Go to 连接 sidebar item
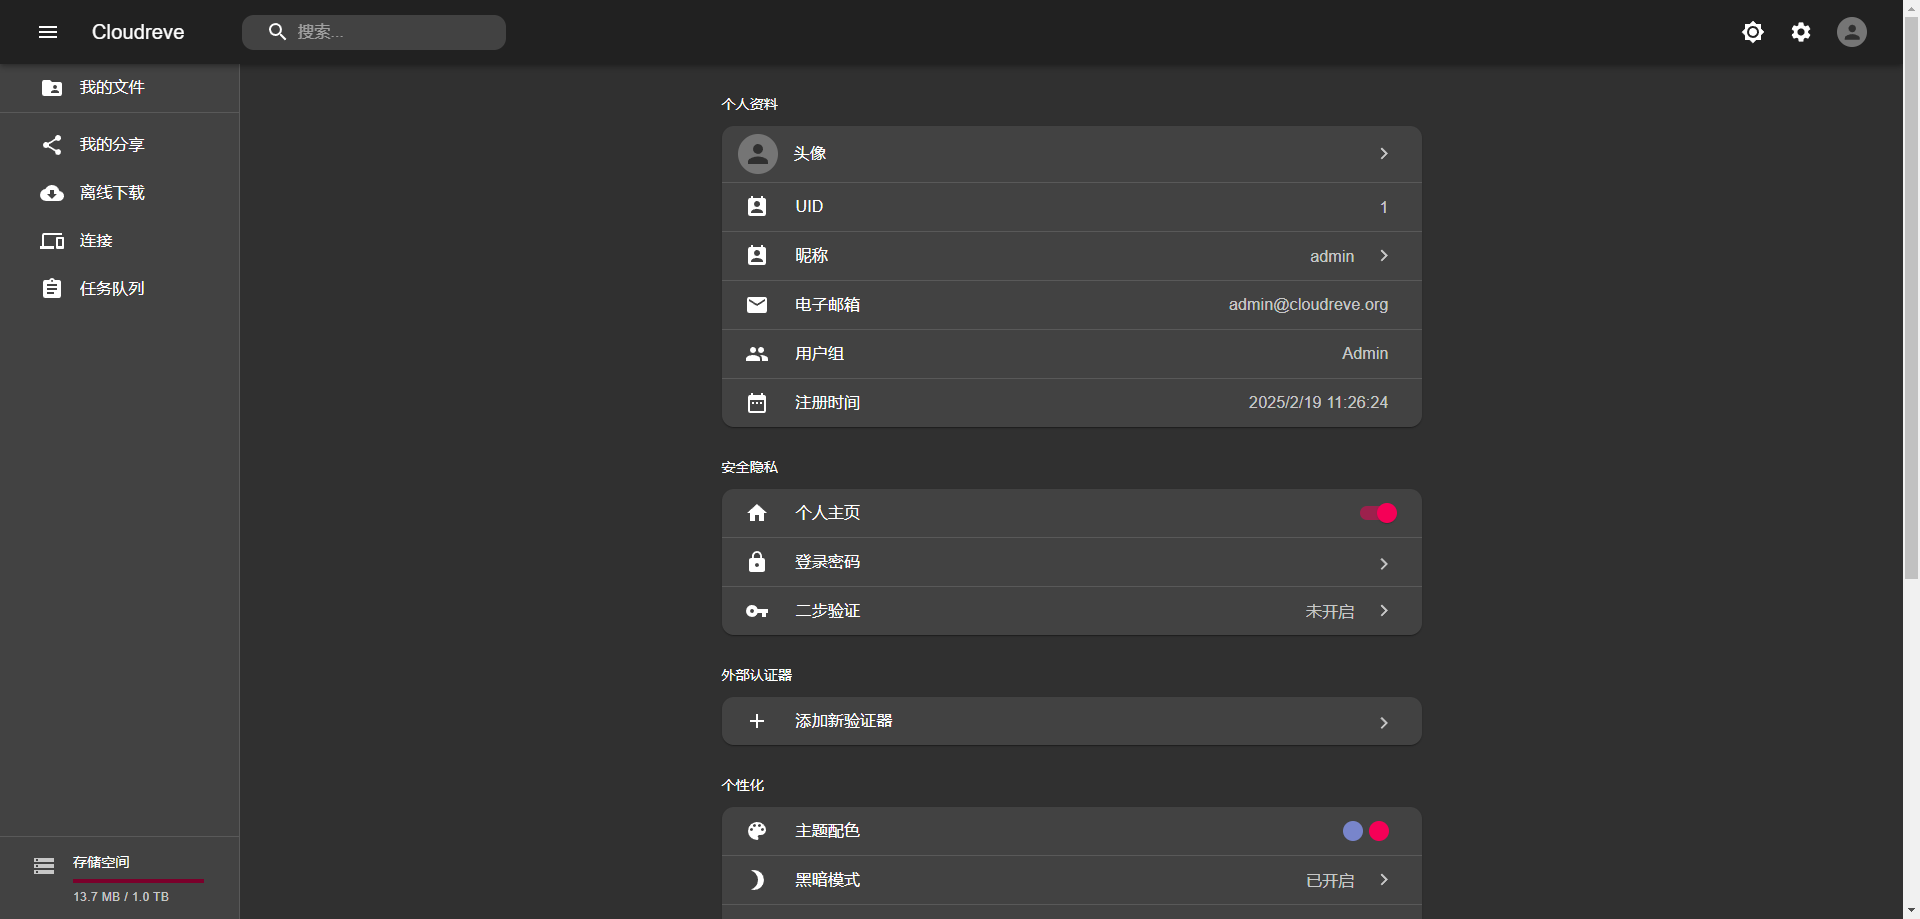Screen dimensions: 1920x919 (x=96, y=241)
